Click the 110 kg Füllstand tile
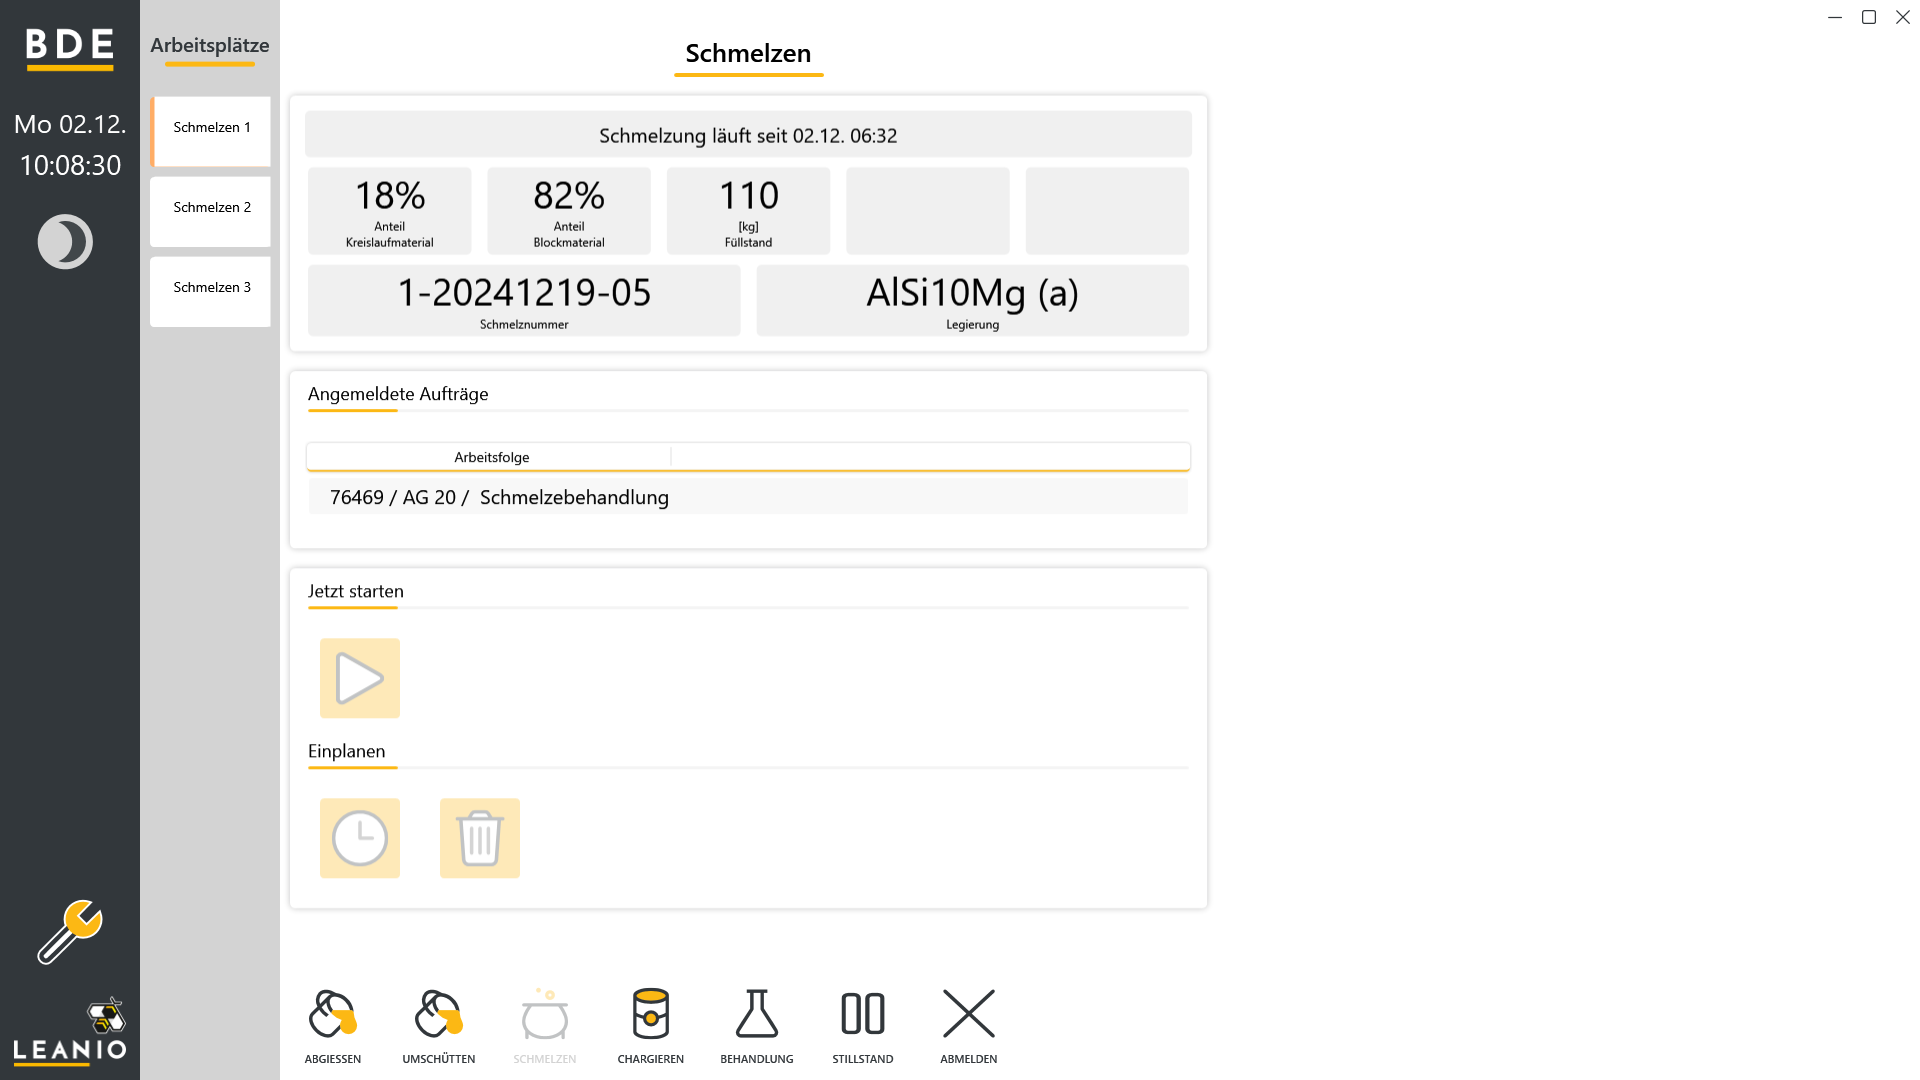Screen dimensions: 1920x1080 coord(748,211)
